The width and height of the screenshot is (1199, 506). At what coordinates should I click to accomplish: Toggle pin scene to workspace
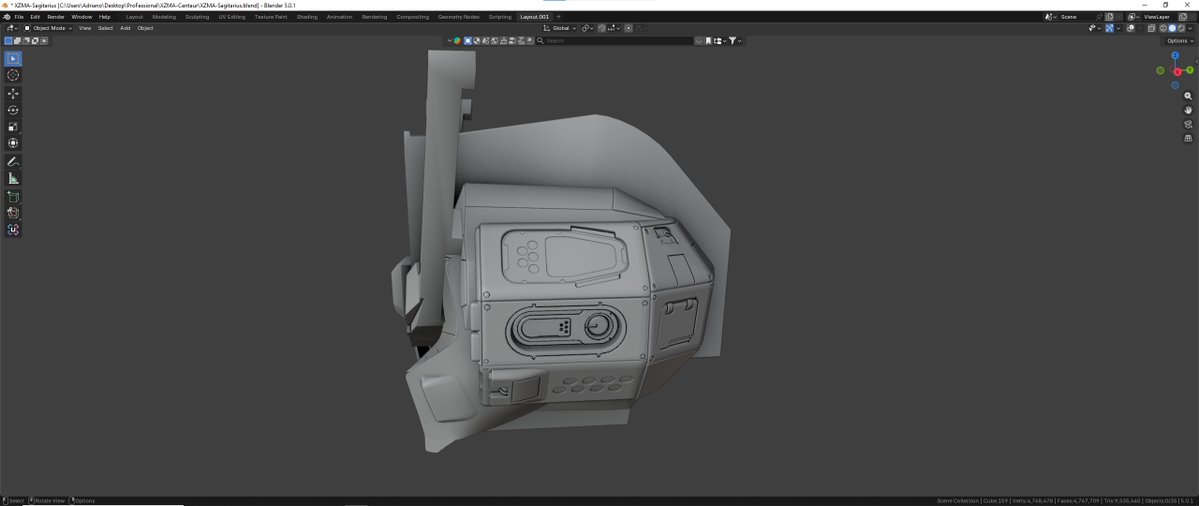1099,17
